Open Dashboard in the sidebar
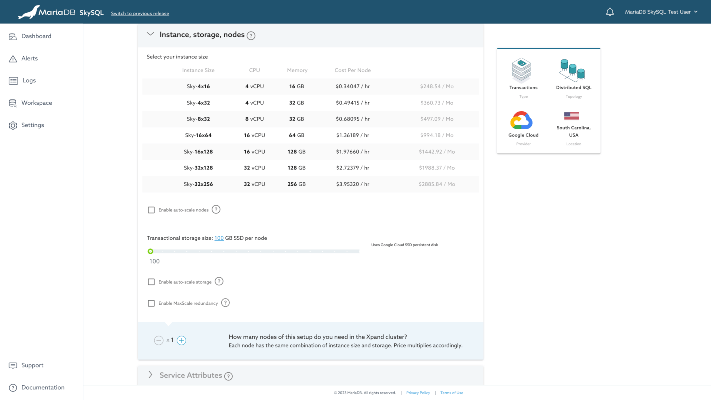This screenshot has width=711, height=400. (36, 36)
